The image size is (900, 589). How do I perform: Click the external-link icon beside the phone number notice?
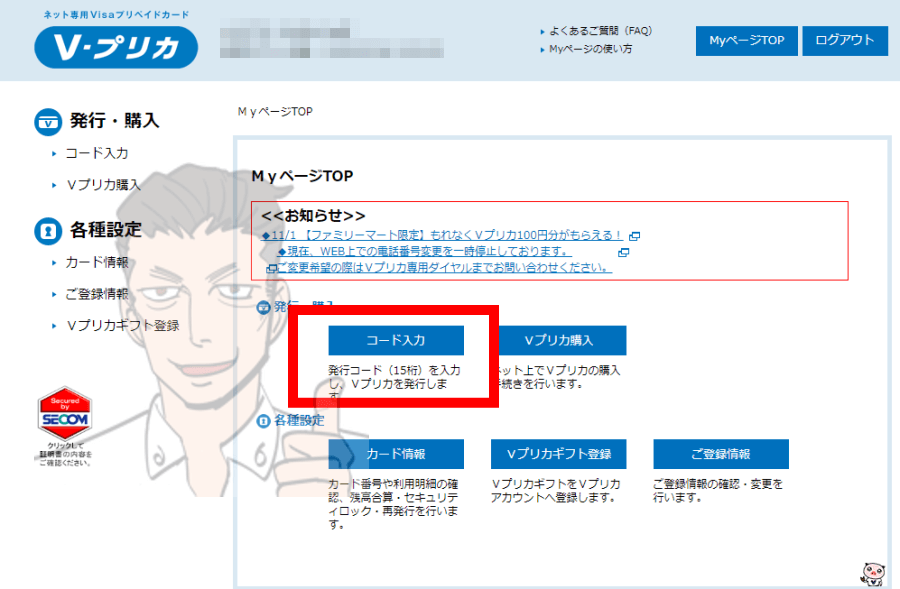[x=623, y=252]
